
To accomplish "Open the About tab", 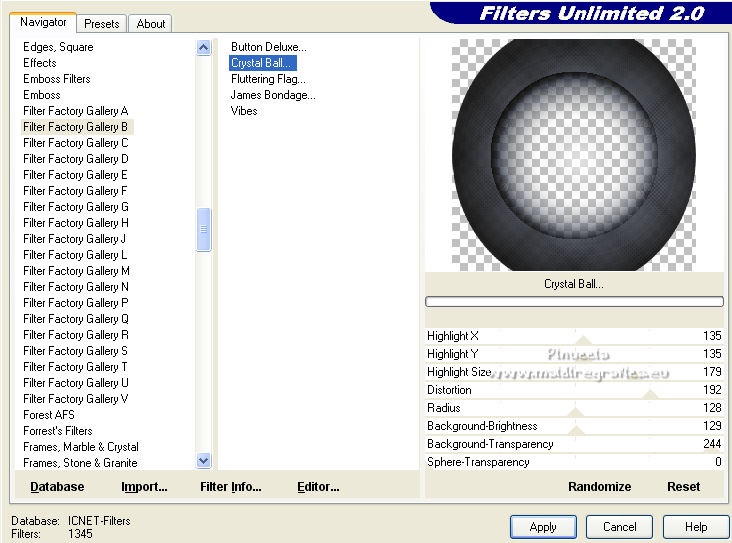I will coord(150,24).
